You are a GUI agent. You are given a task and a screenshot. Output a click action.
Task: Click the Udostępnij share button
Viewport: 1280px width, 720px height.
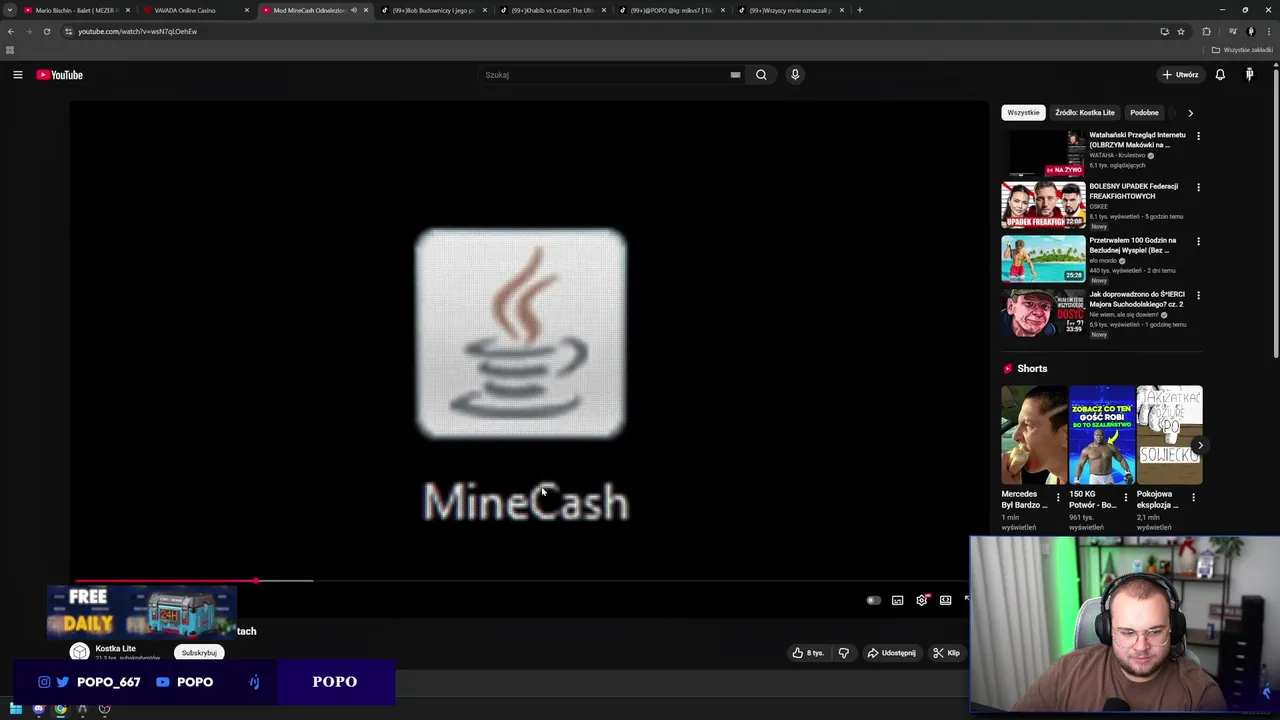point(891,653)
